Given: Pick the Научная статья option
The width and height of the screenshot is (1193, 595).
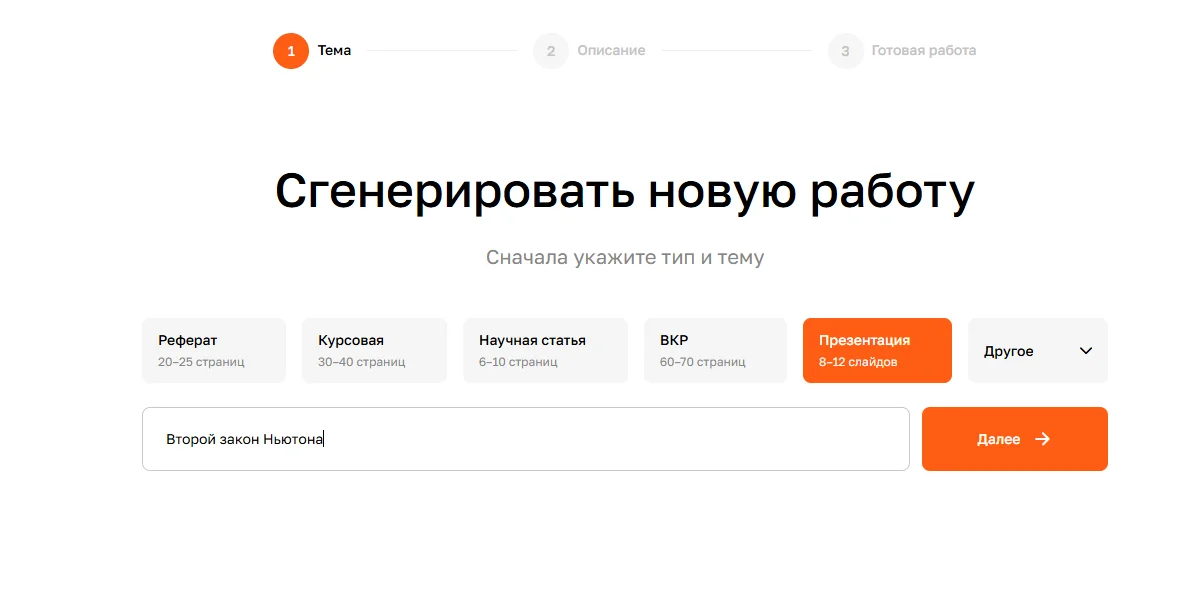Looking at the screenshot, I should (546, 351).
